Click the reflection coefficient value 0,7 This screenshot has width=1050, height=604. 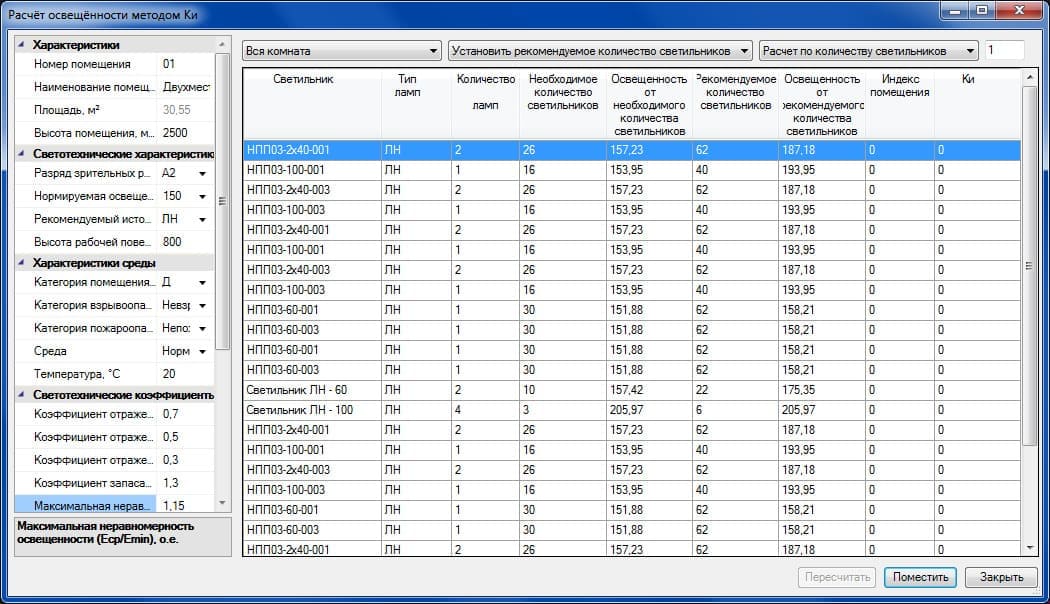pos(185,414)
